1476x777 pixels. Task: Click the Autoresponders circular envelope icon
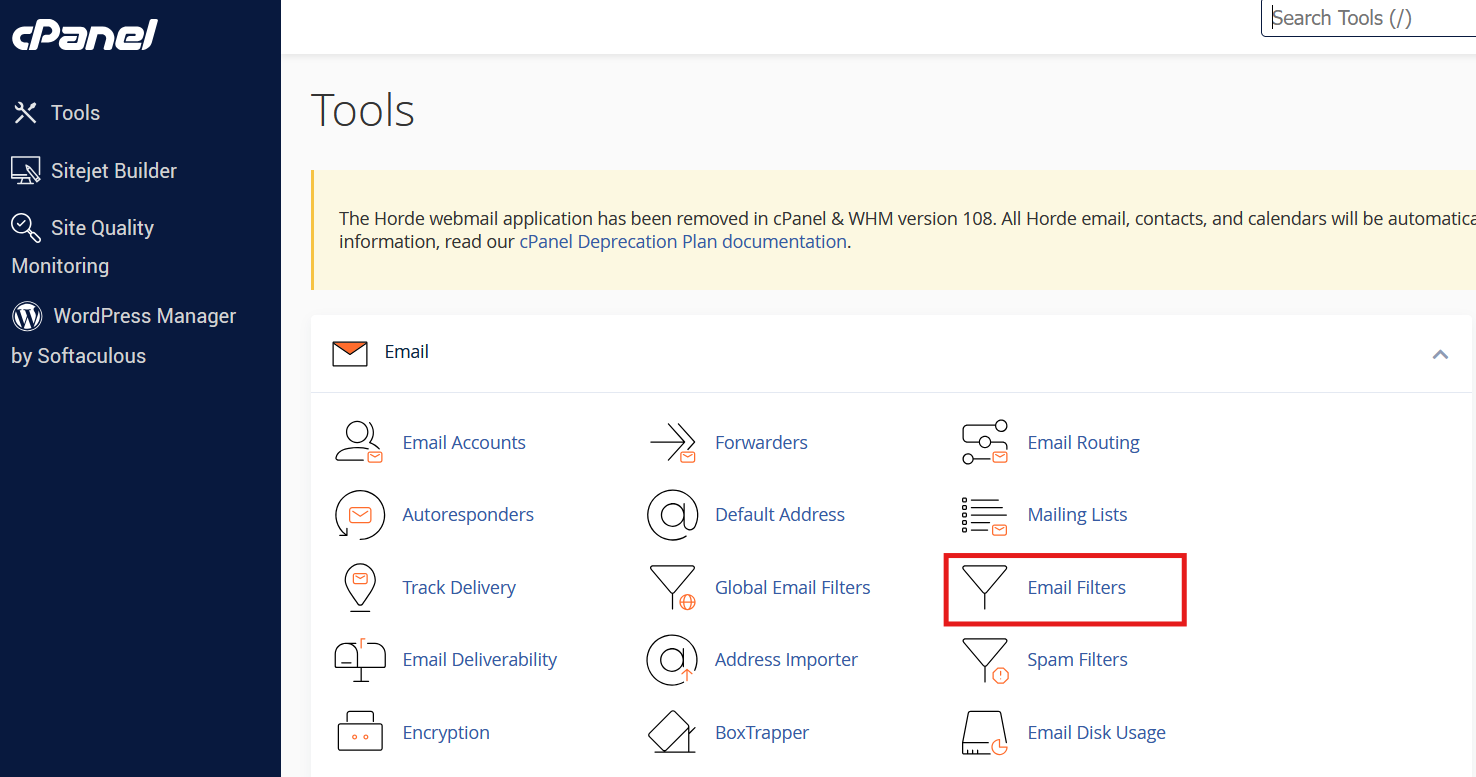[x=359, y=515]
